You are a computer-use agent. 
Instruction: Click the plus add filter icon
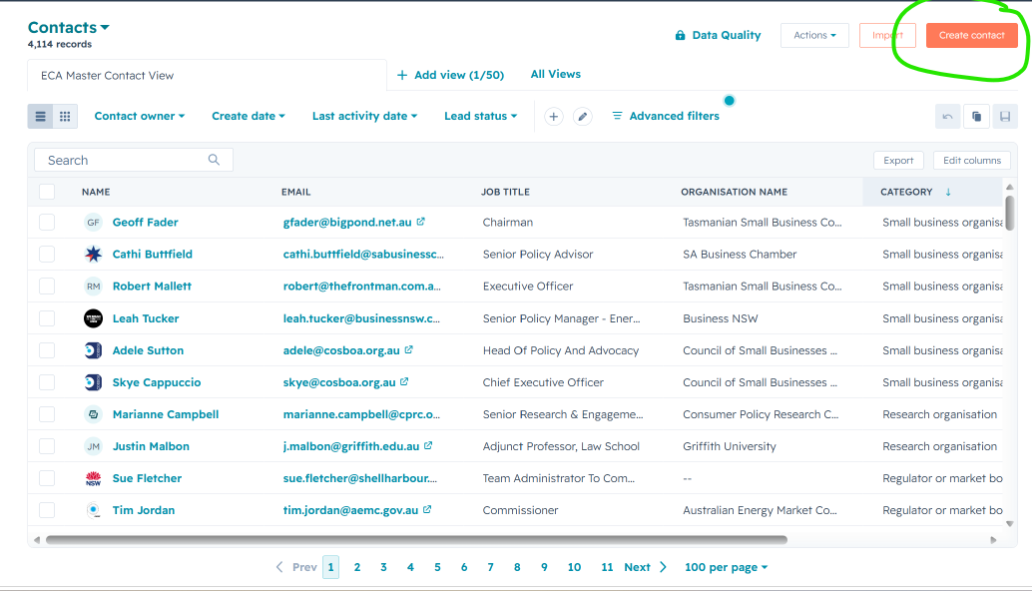coord(554,116)
